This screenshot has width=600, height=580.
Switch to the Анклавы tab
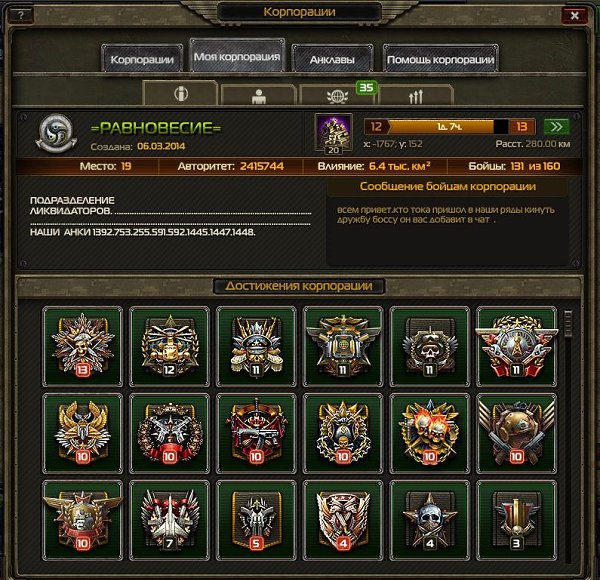332,59
